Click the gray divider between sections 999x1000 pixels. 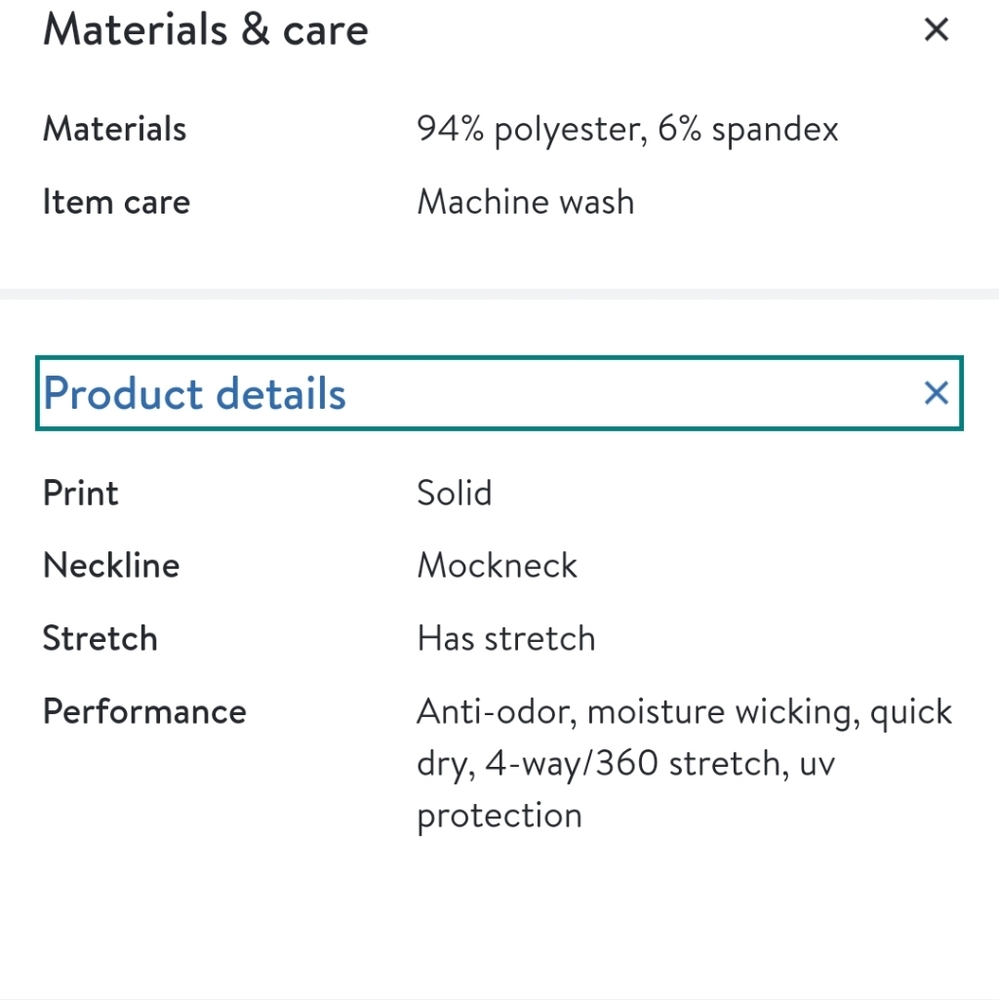click(499, 294)
